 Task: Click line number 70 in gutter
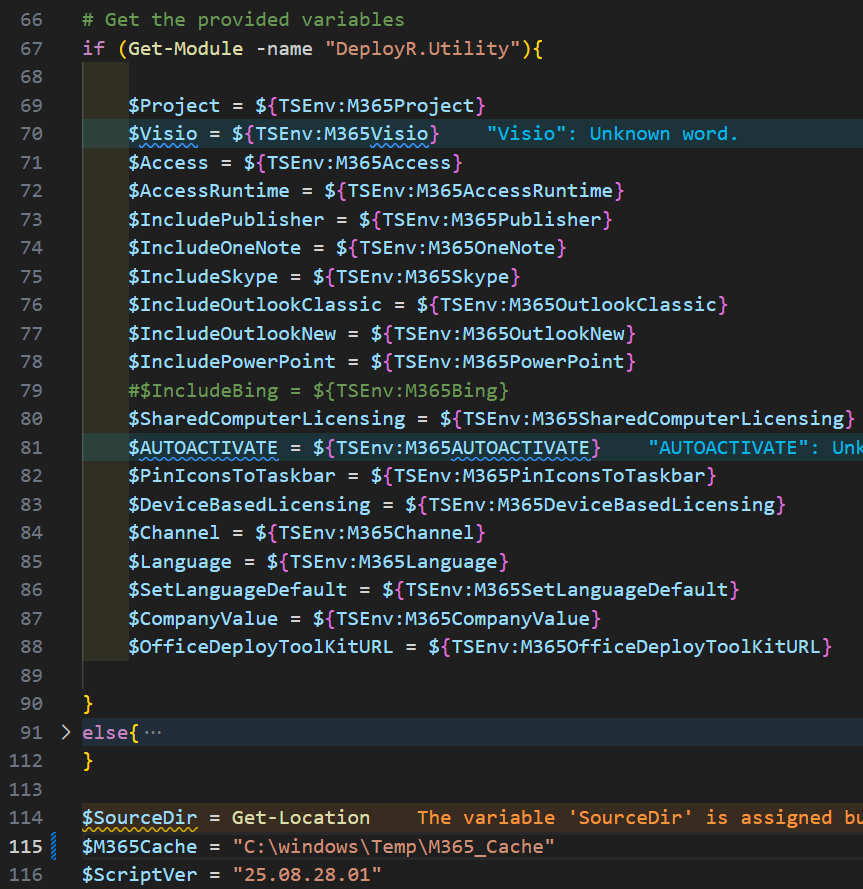[31, 134]
